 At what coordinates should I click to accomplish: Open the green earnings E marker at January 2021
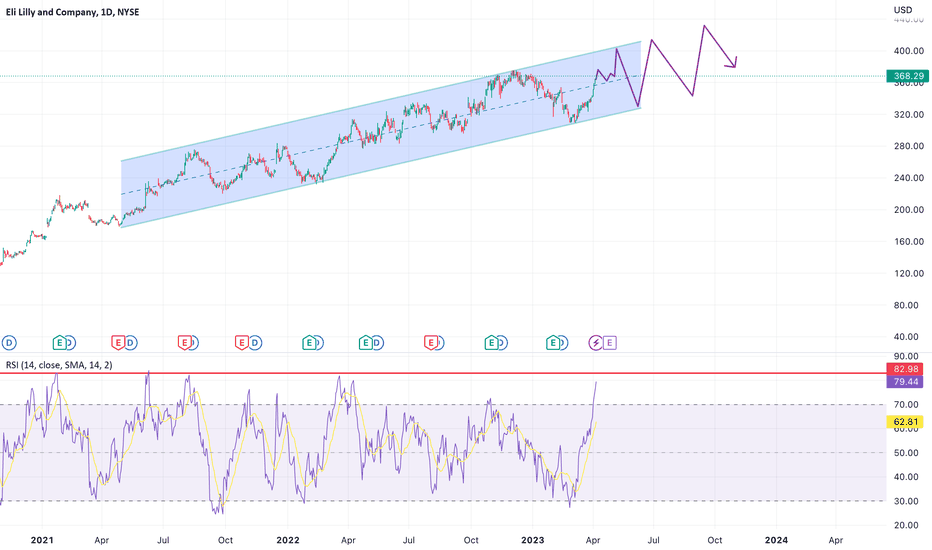(59, 342)
